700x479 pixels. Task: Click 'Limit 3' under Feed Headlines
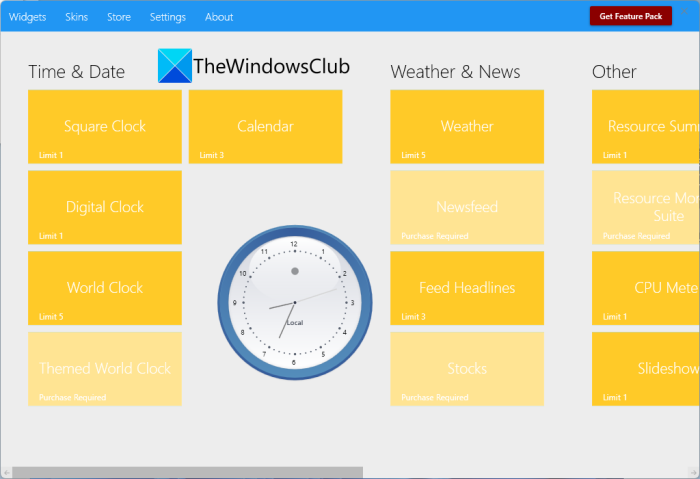pyautogui.click(x=413, y=317)
